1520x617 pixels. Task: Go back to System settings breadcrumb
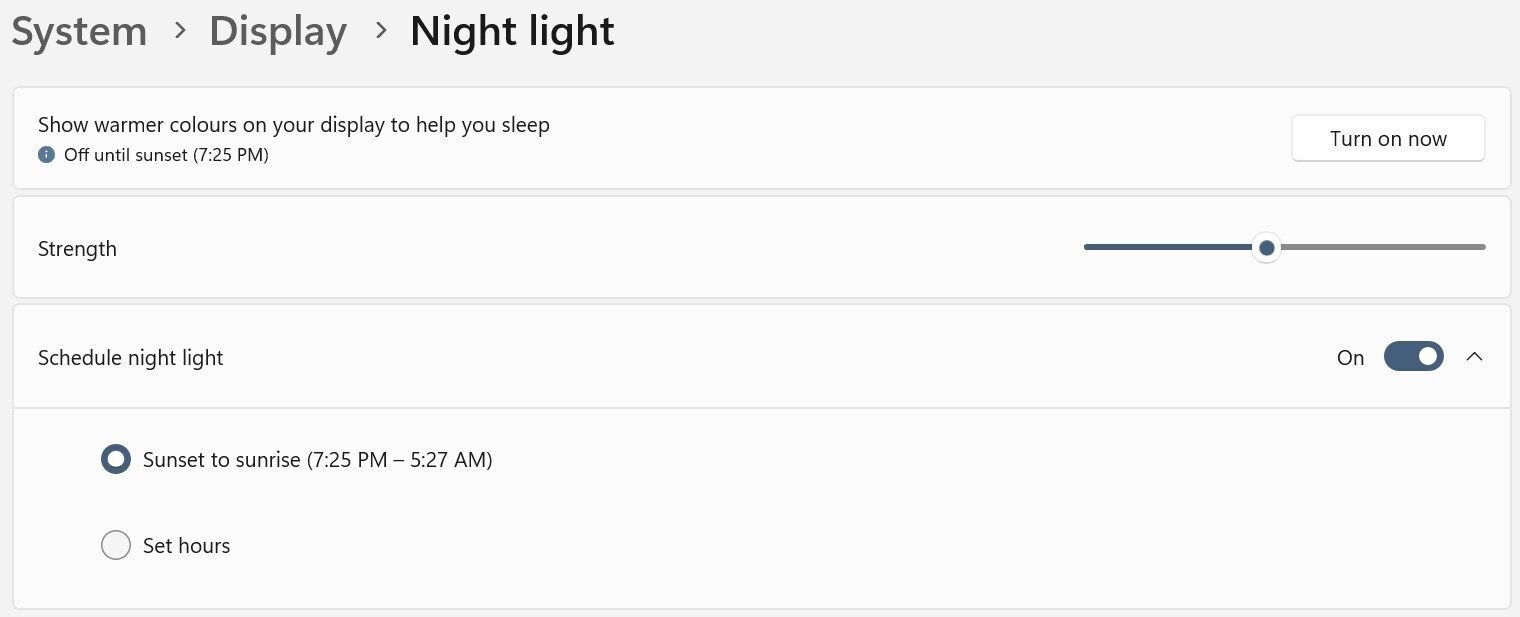coord(79,32)
